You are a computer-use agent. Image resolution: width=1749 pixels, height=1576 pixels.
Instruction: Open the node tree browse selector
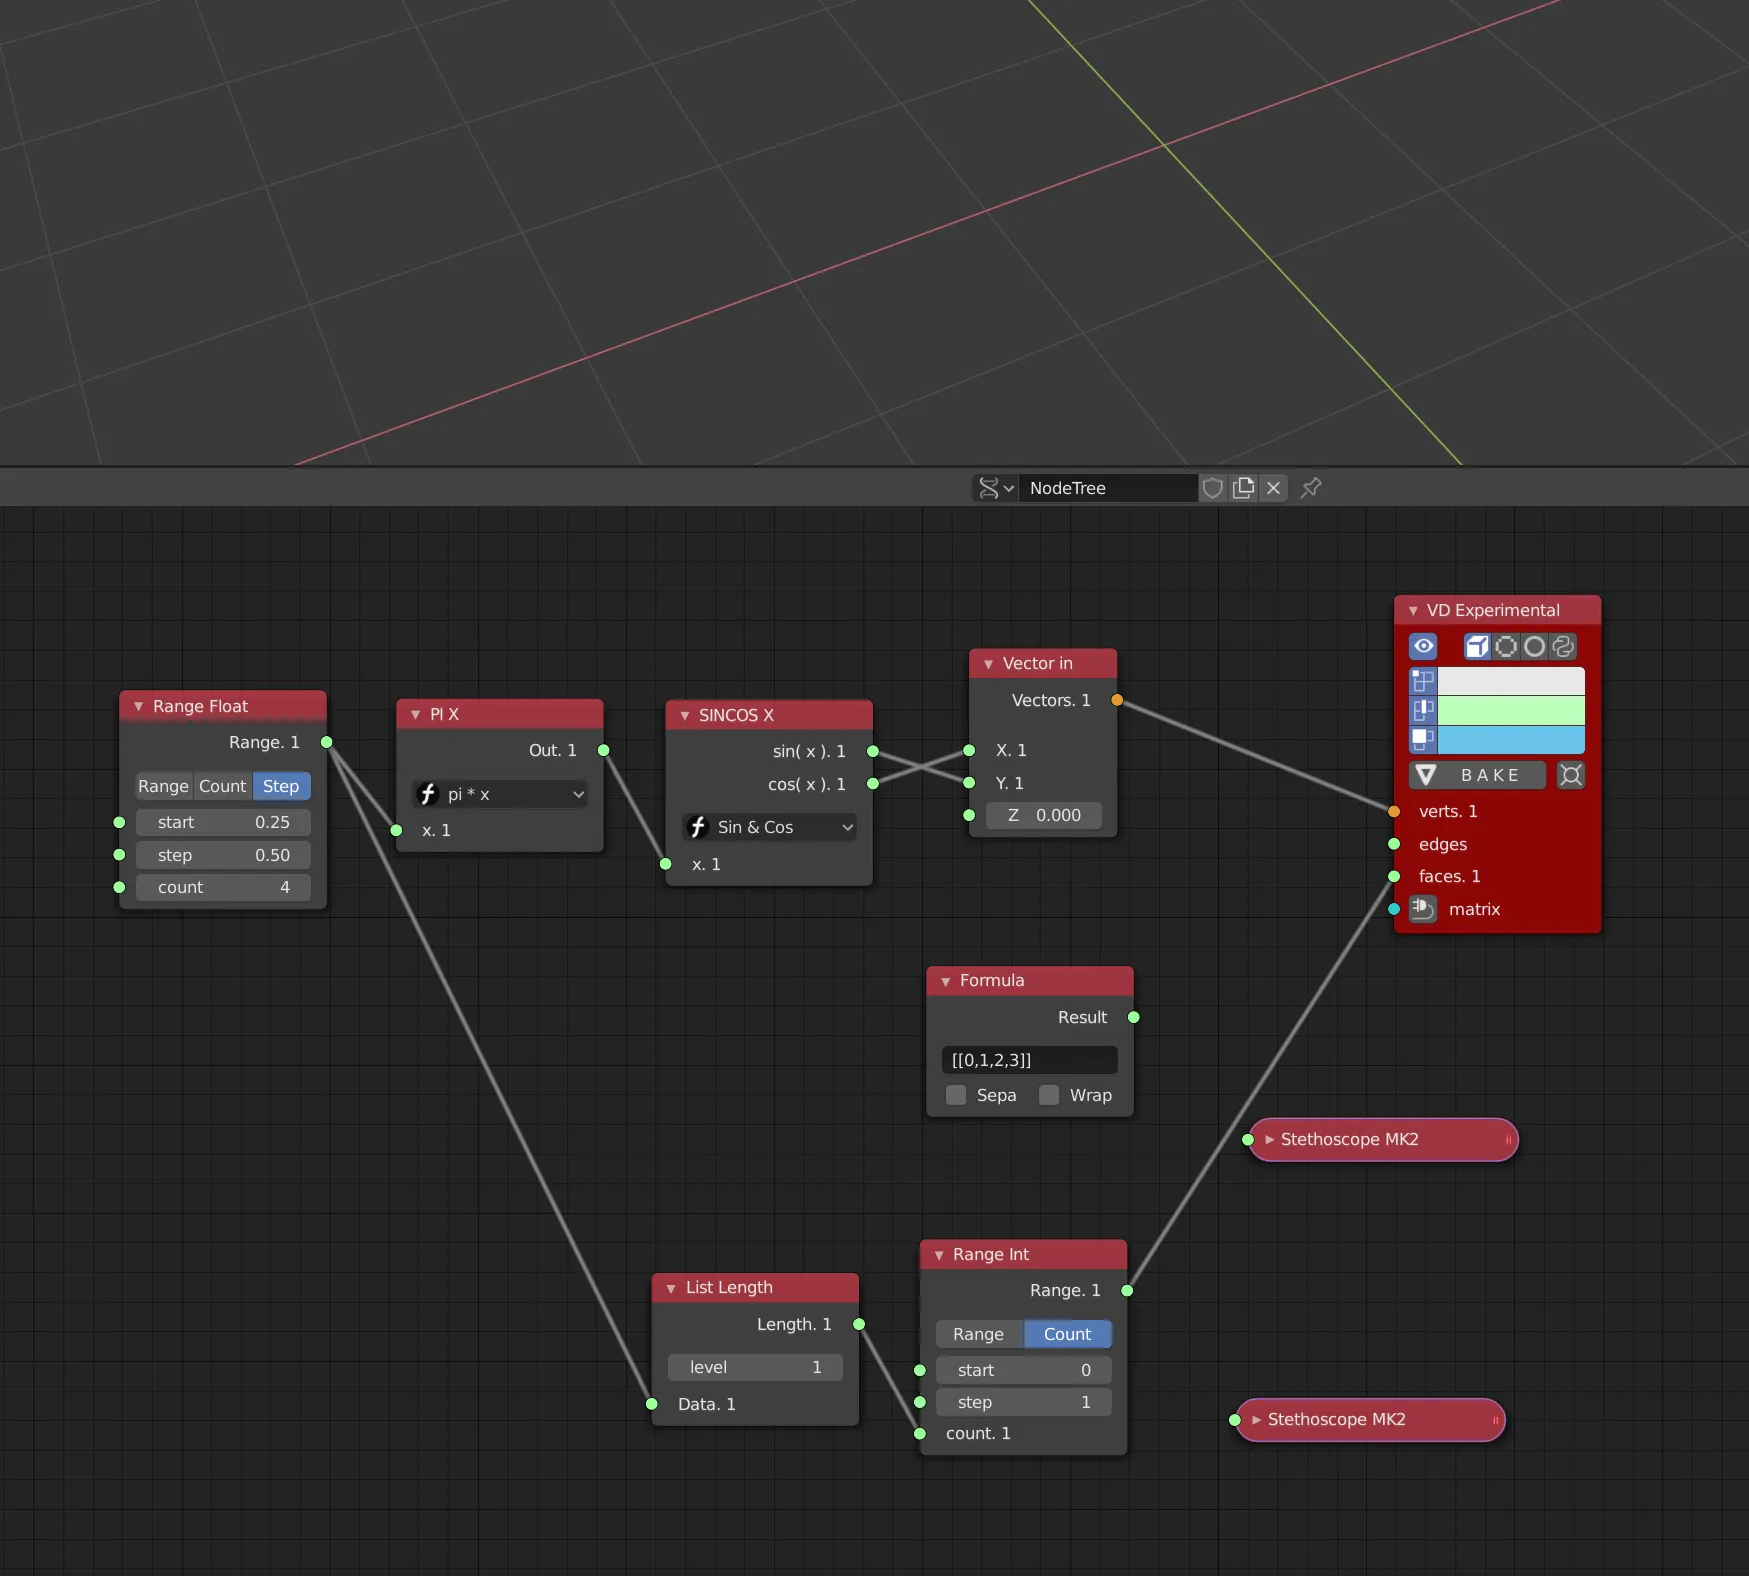click(995, 488)
